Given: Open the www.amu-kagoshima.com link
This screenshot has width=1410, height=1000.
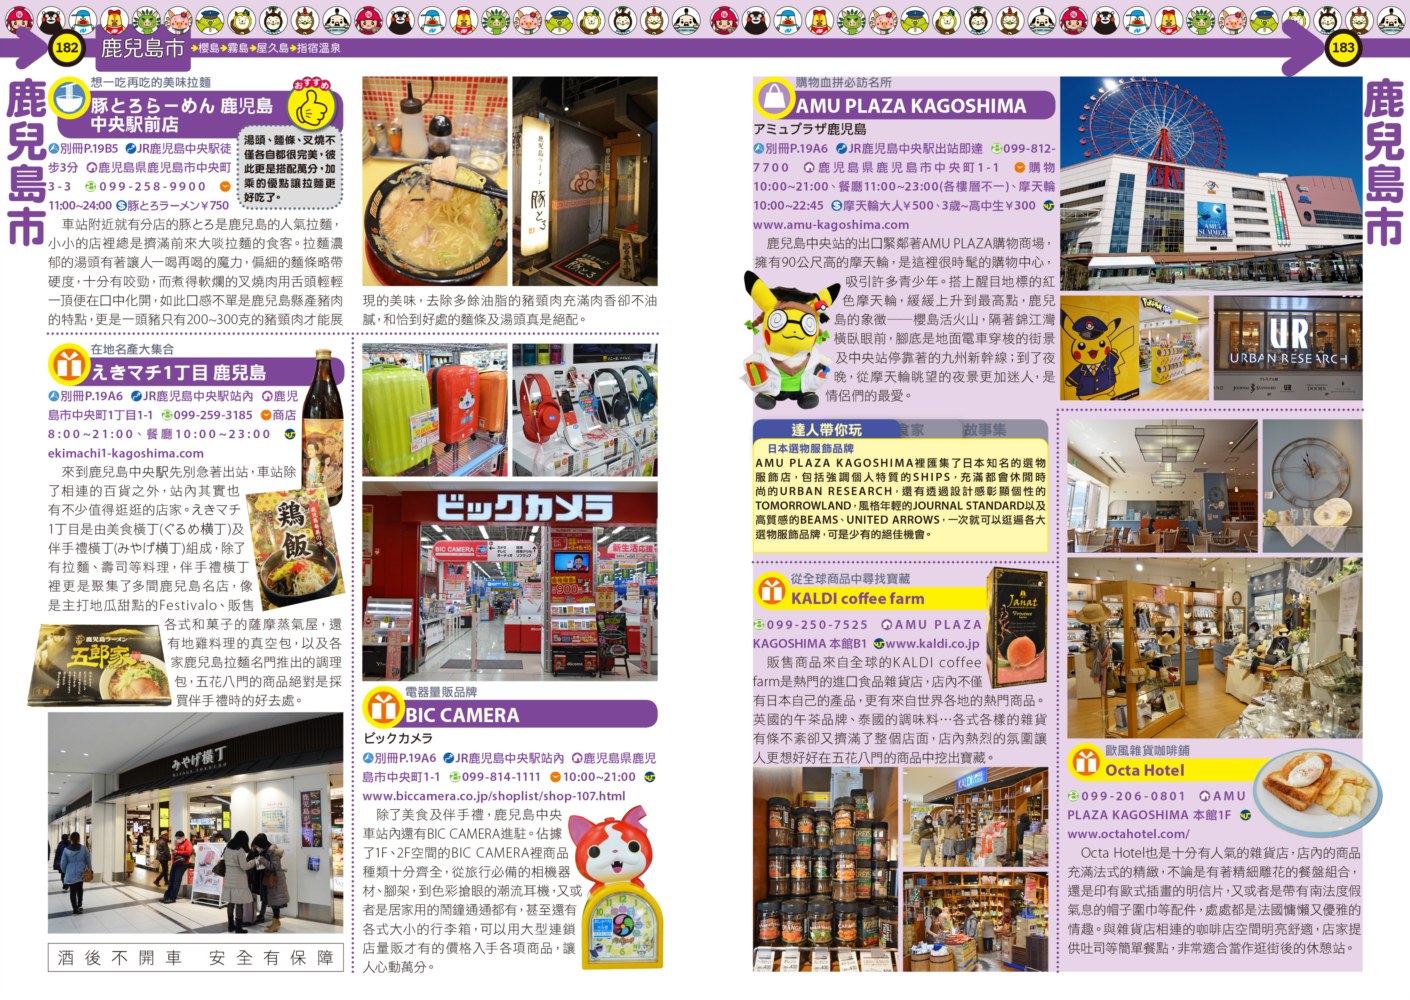Looking at the screenshot, I should pos(831,225).
